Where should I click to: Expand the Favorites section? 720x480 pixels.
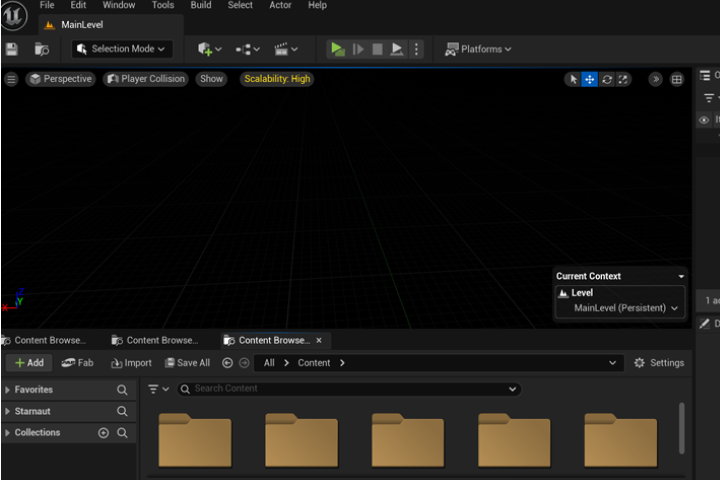(x=34, y=390)
